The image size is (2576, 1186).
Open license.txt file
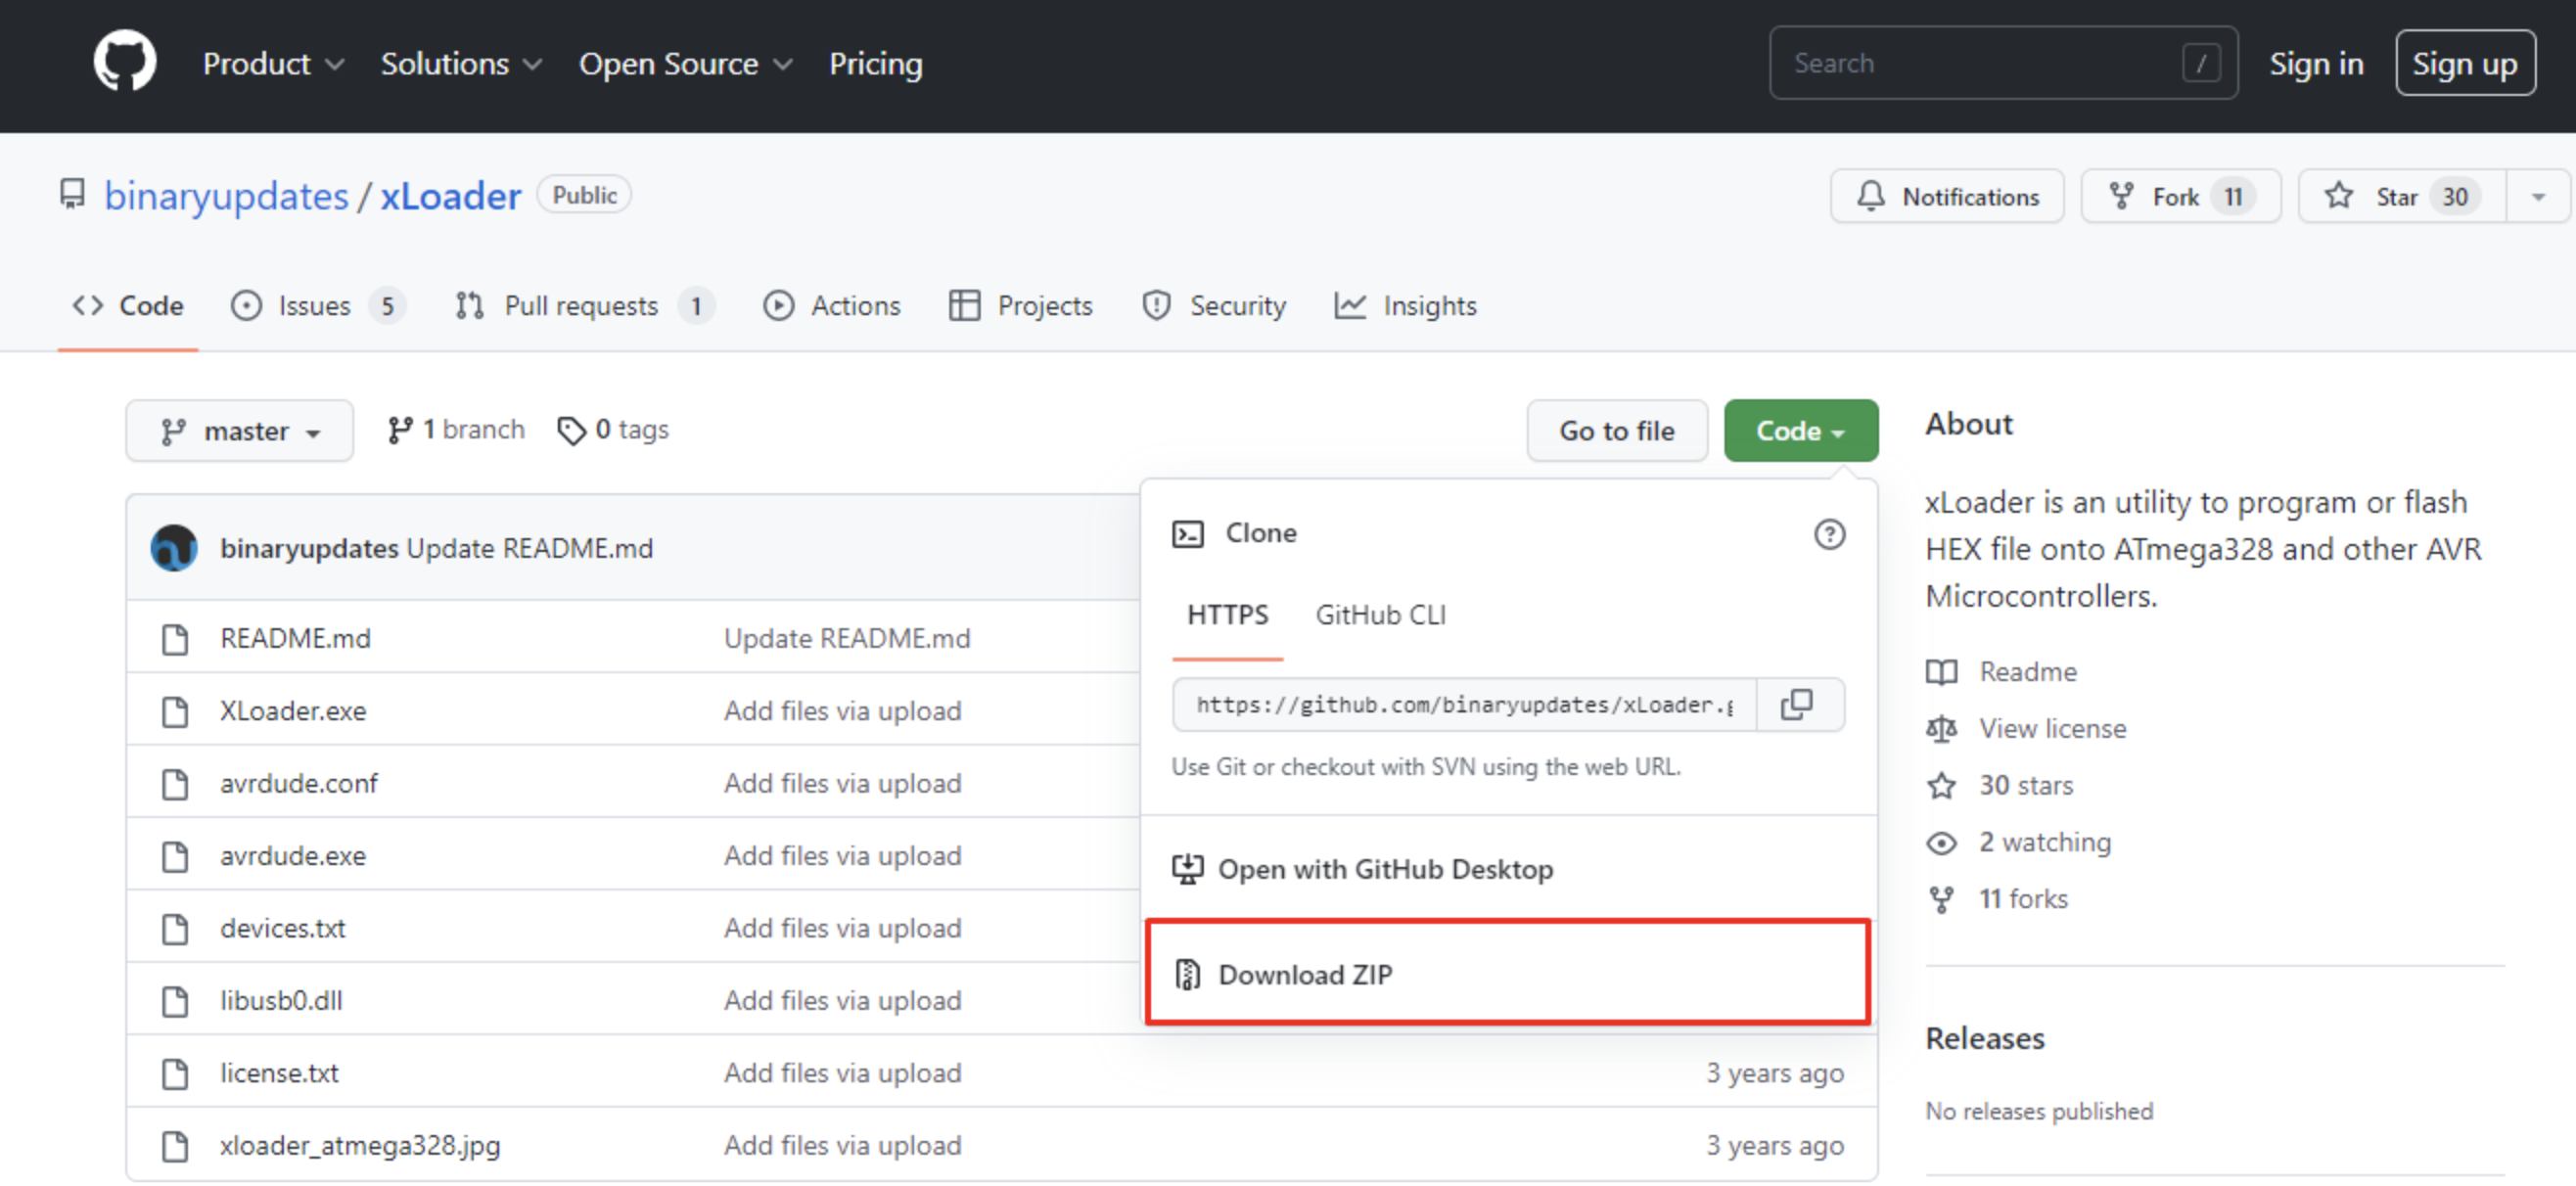click(279, 1072)
